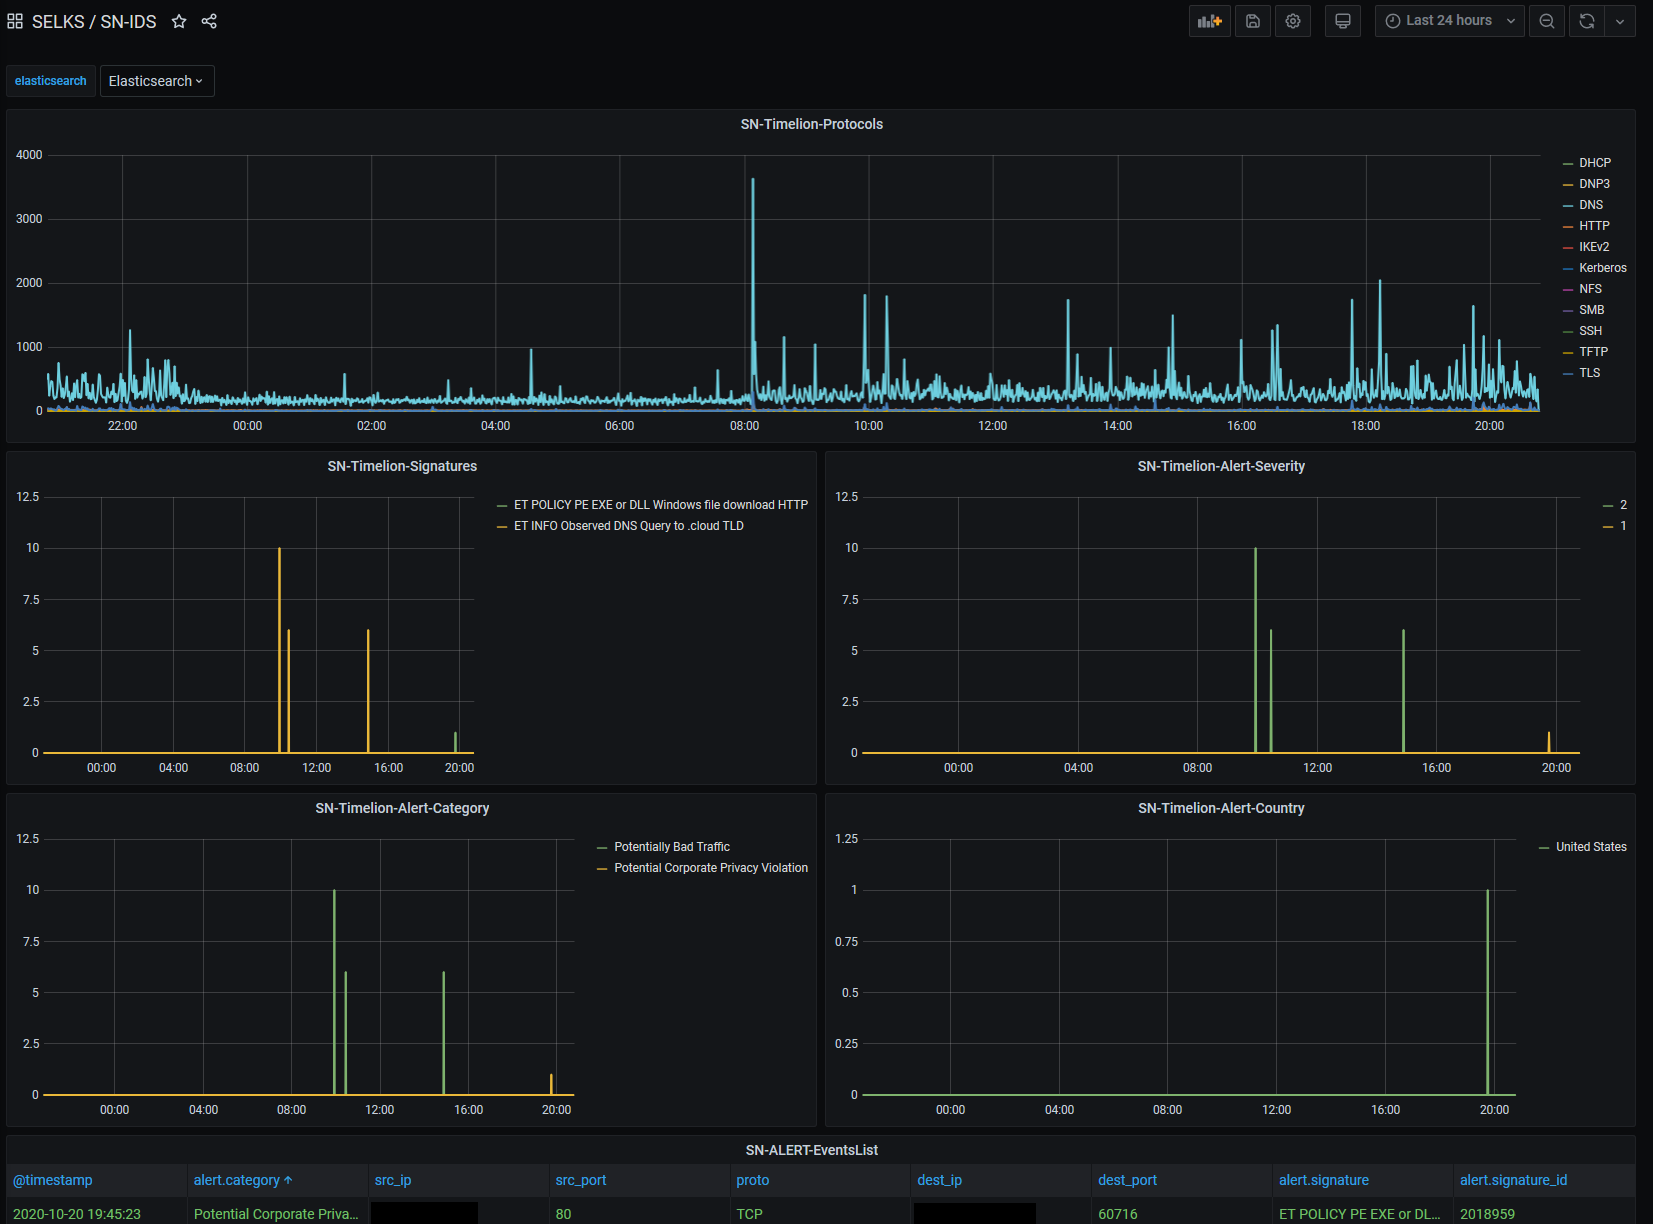Sort table by @timestamp column
Screen dimensions: 1653x1224
pos(53,1180)
